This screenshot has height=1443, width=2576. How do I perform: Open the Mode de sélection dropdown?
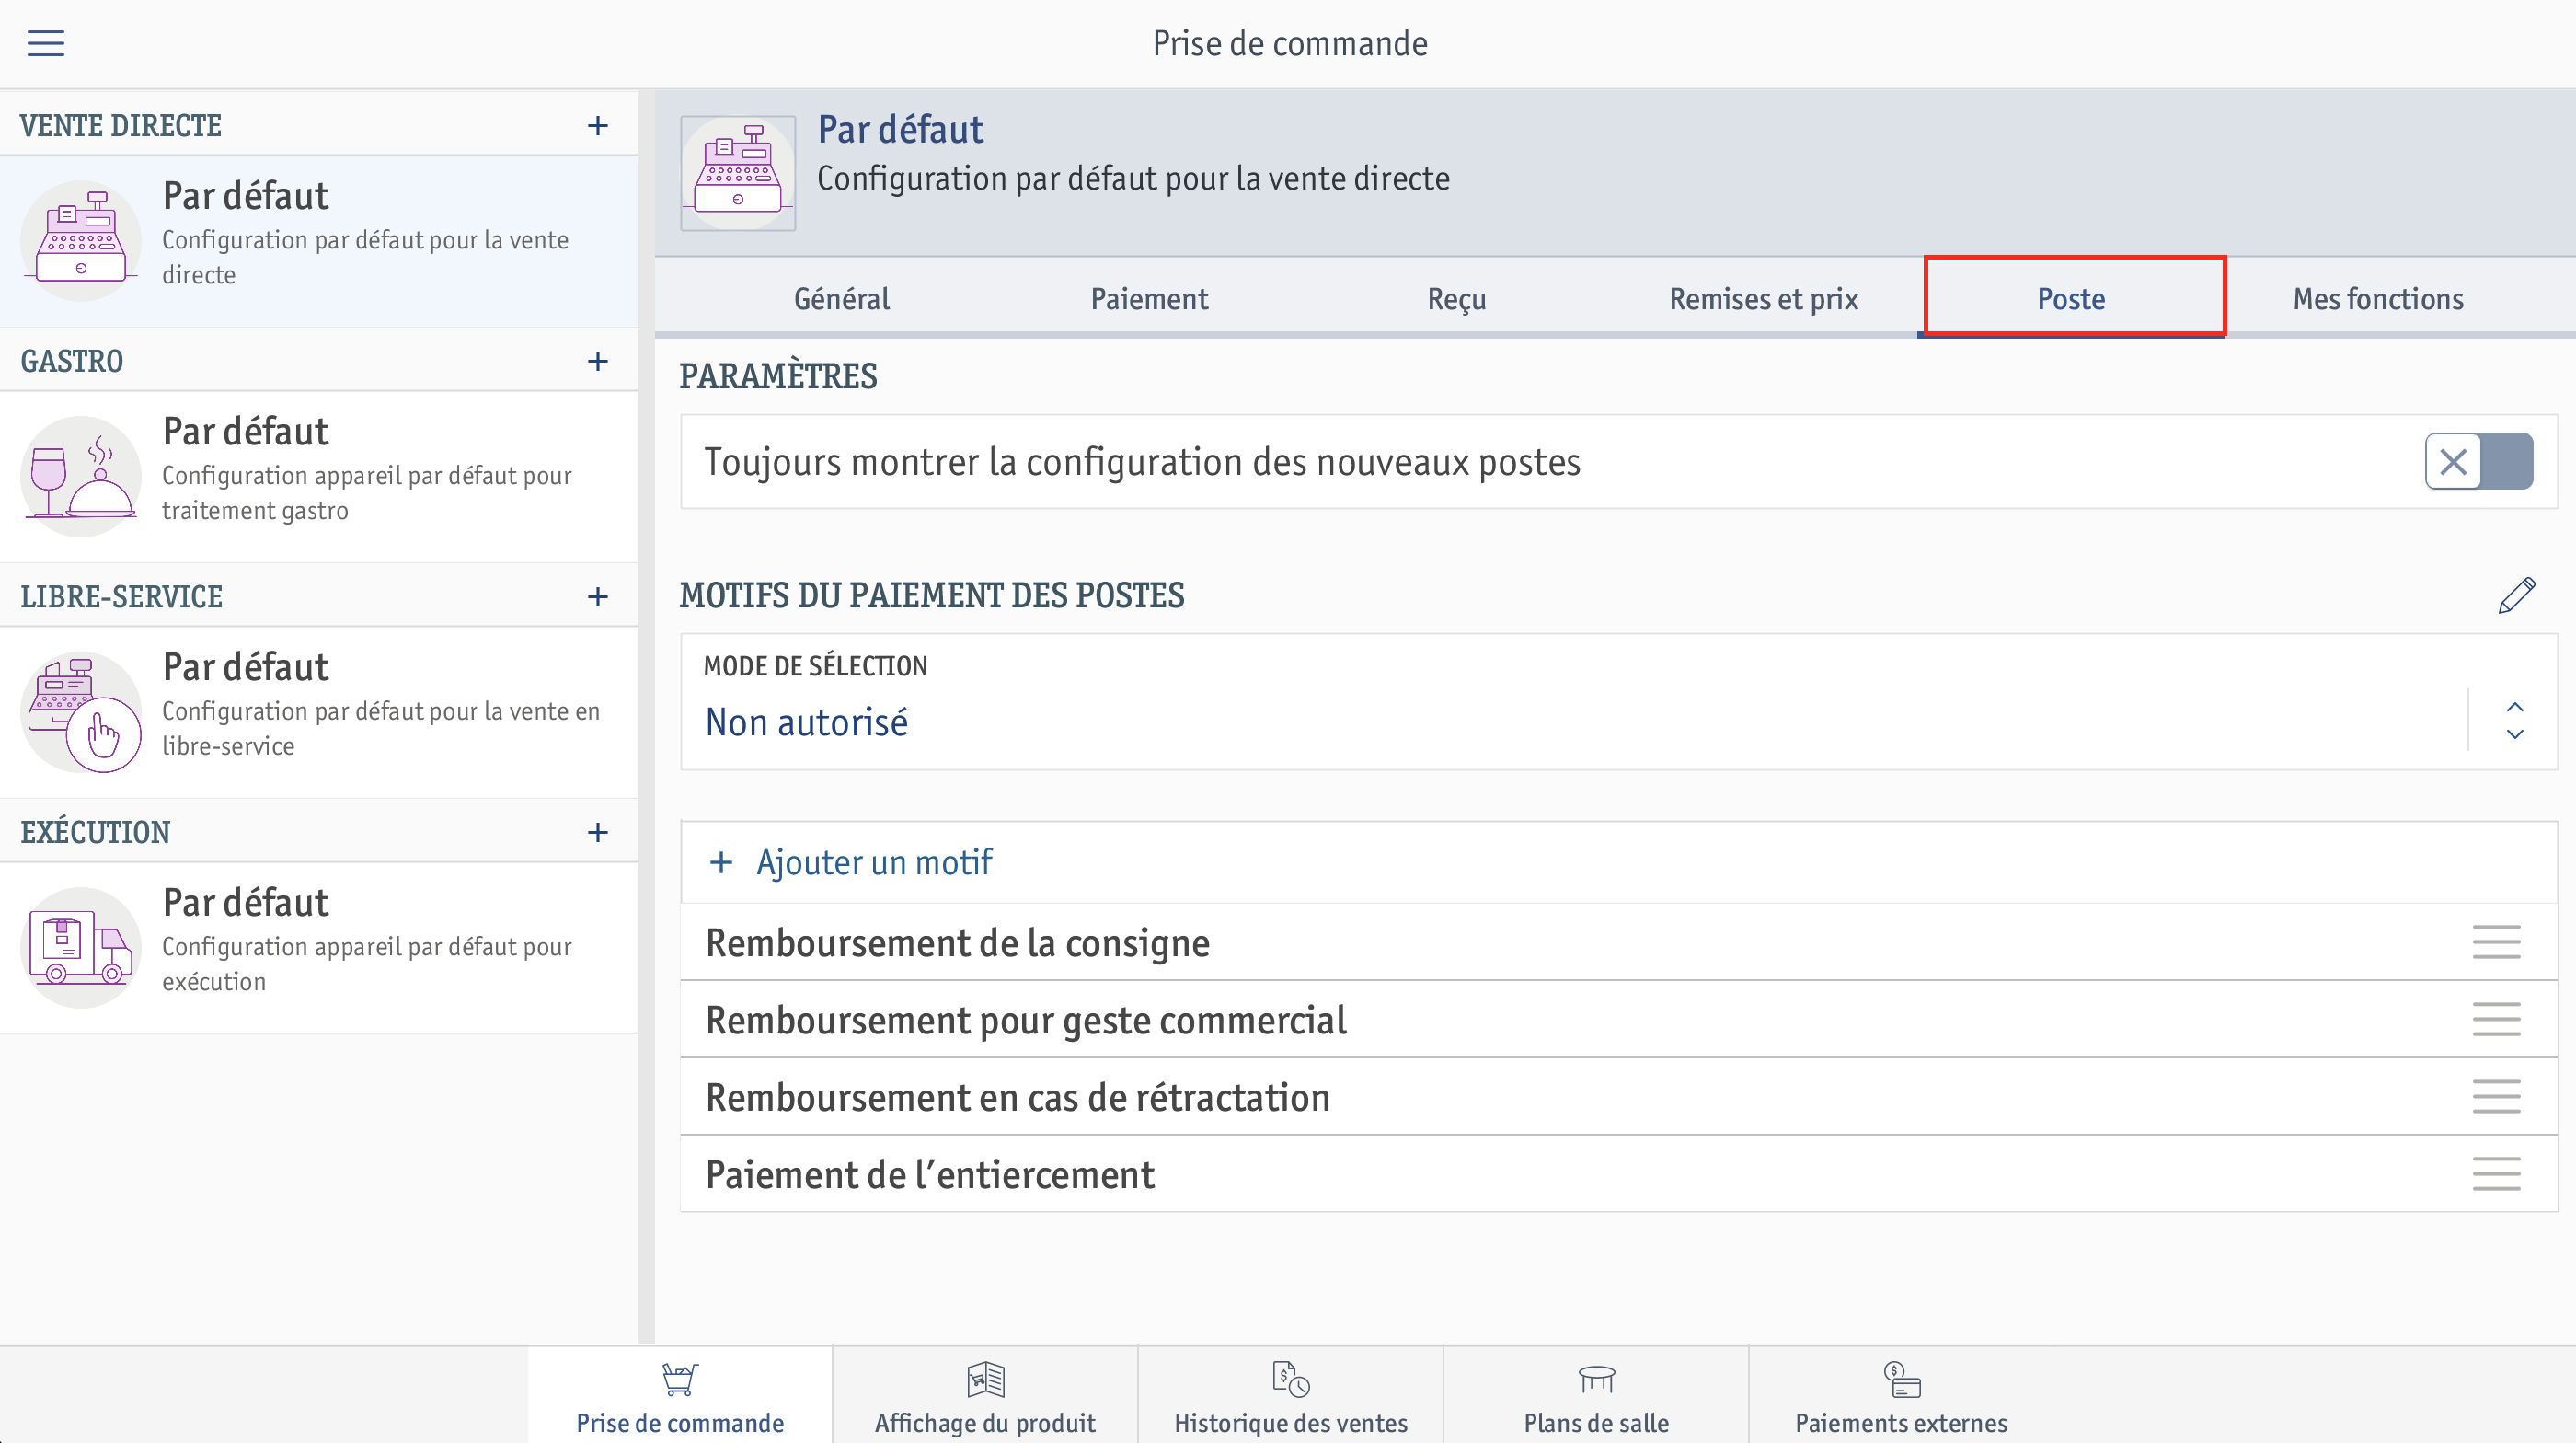[x=1618, y=701]
